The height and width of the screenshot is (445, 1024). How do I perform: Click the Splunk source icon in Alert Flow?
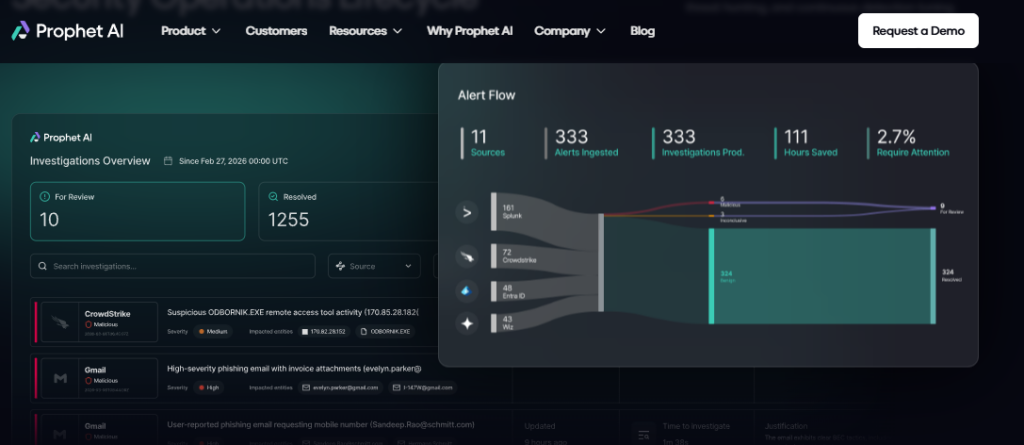tap(466, 212)
